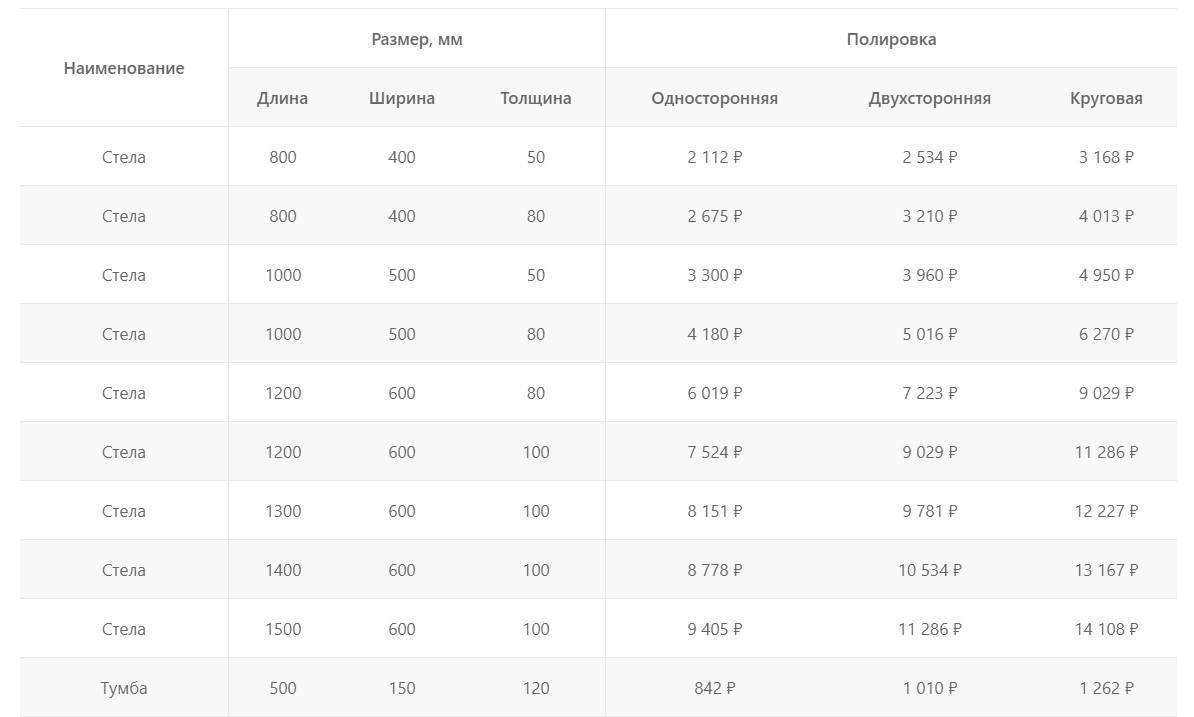This screenshot has width=1194, height=717.
Task: Select the 4 013 ₽ price cell
Action: pos(1106,216)
